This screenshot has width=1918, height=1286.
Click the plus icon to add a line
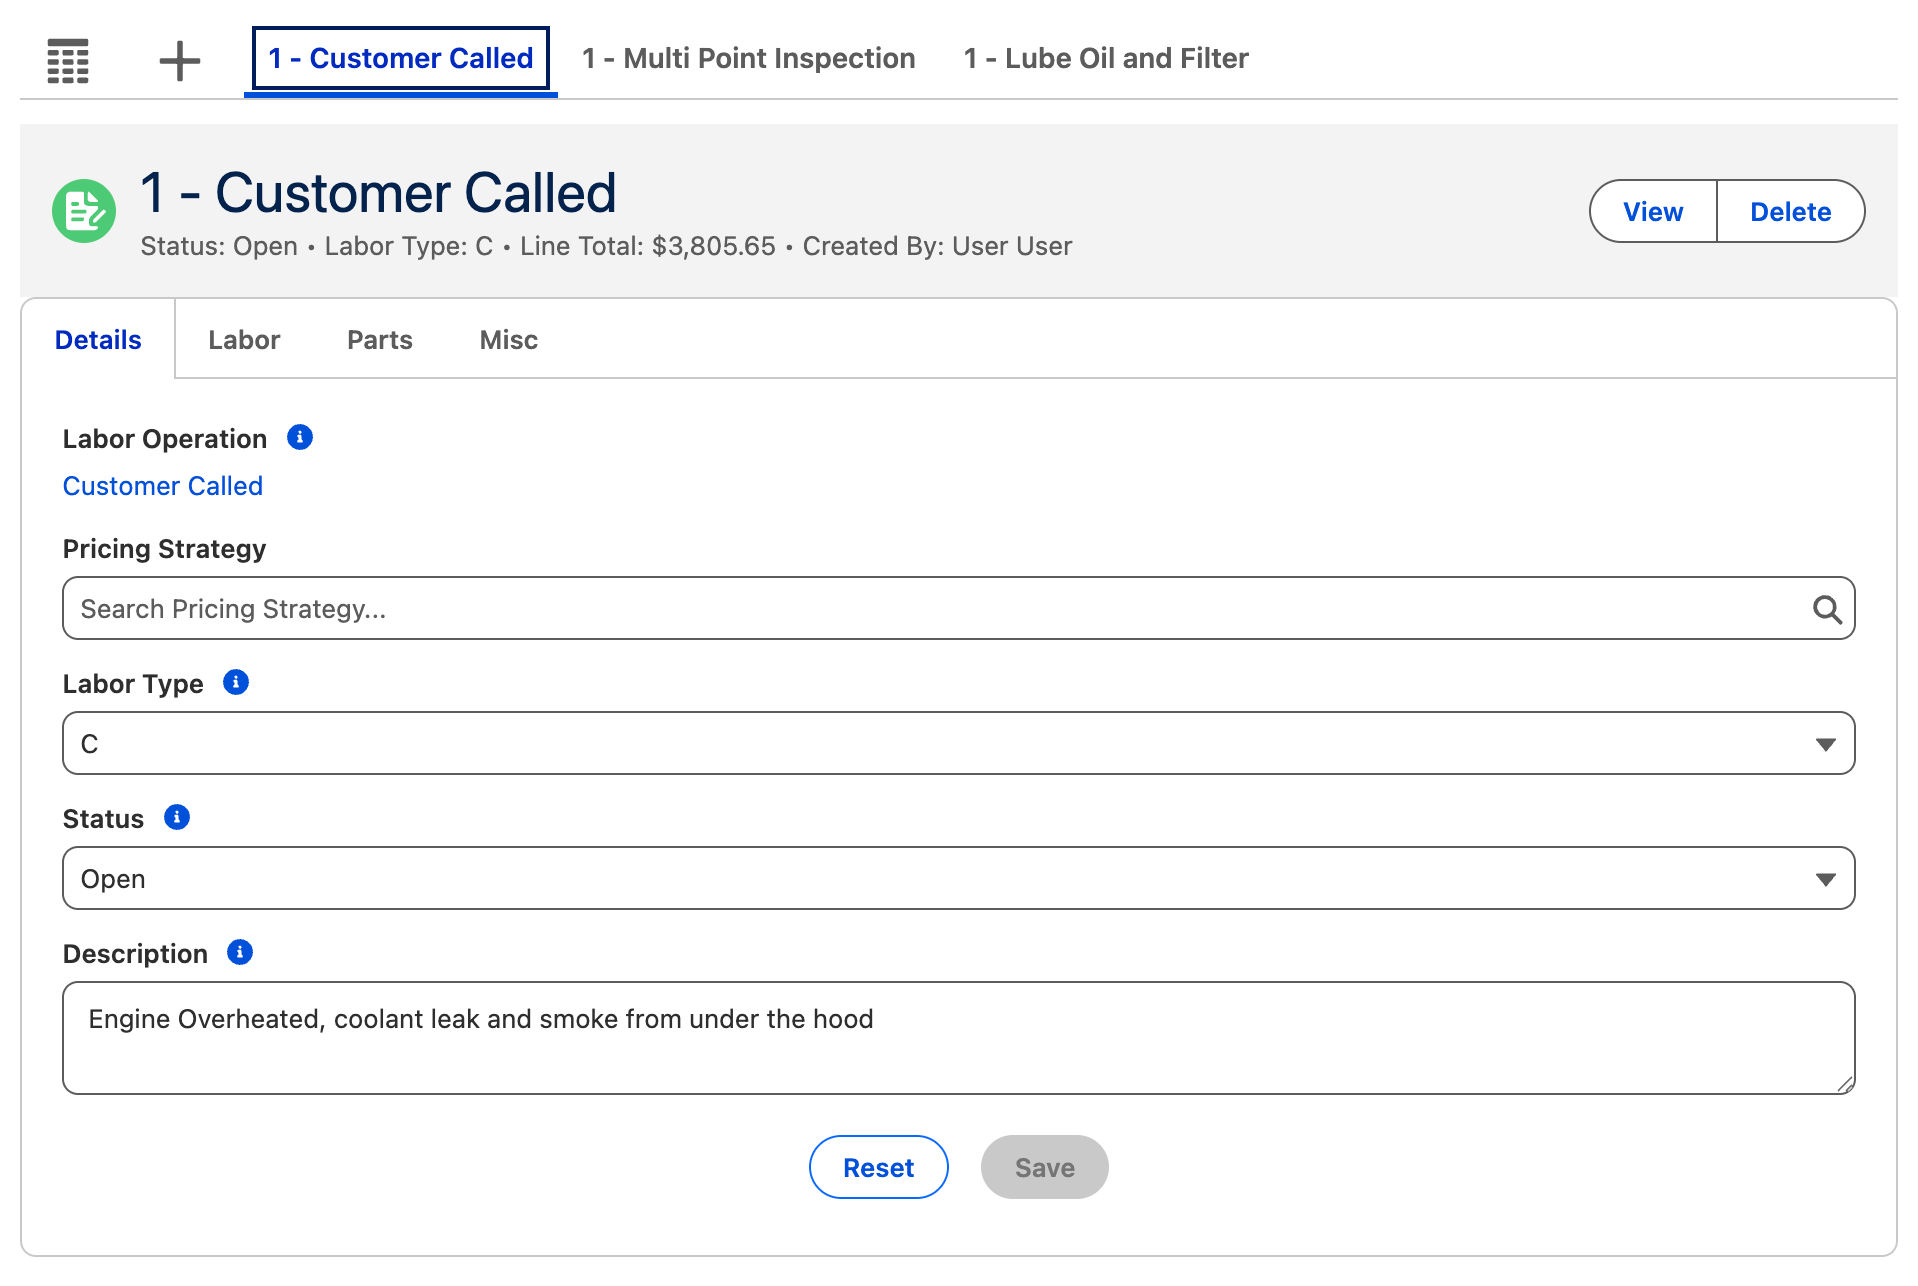click(180, 60)
